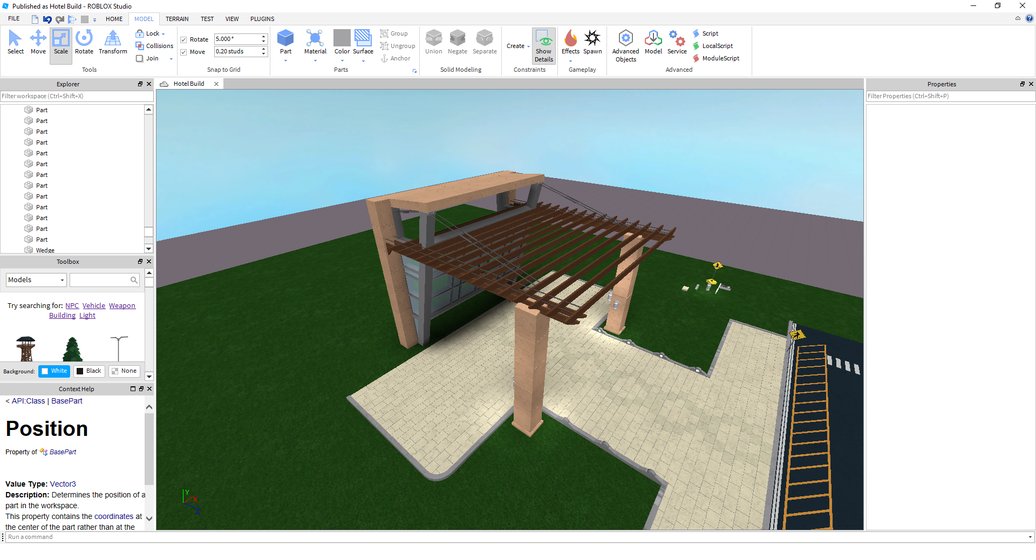This screenshot has height=560, width=1036.
Task: Activate the Rotate tool
Action: tap(84, 42)
